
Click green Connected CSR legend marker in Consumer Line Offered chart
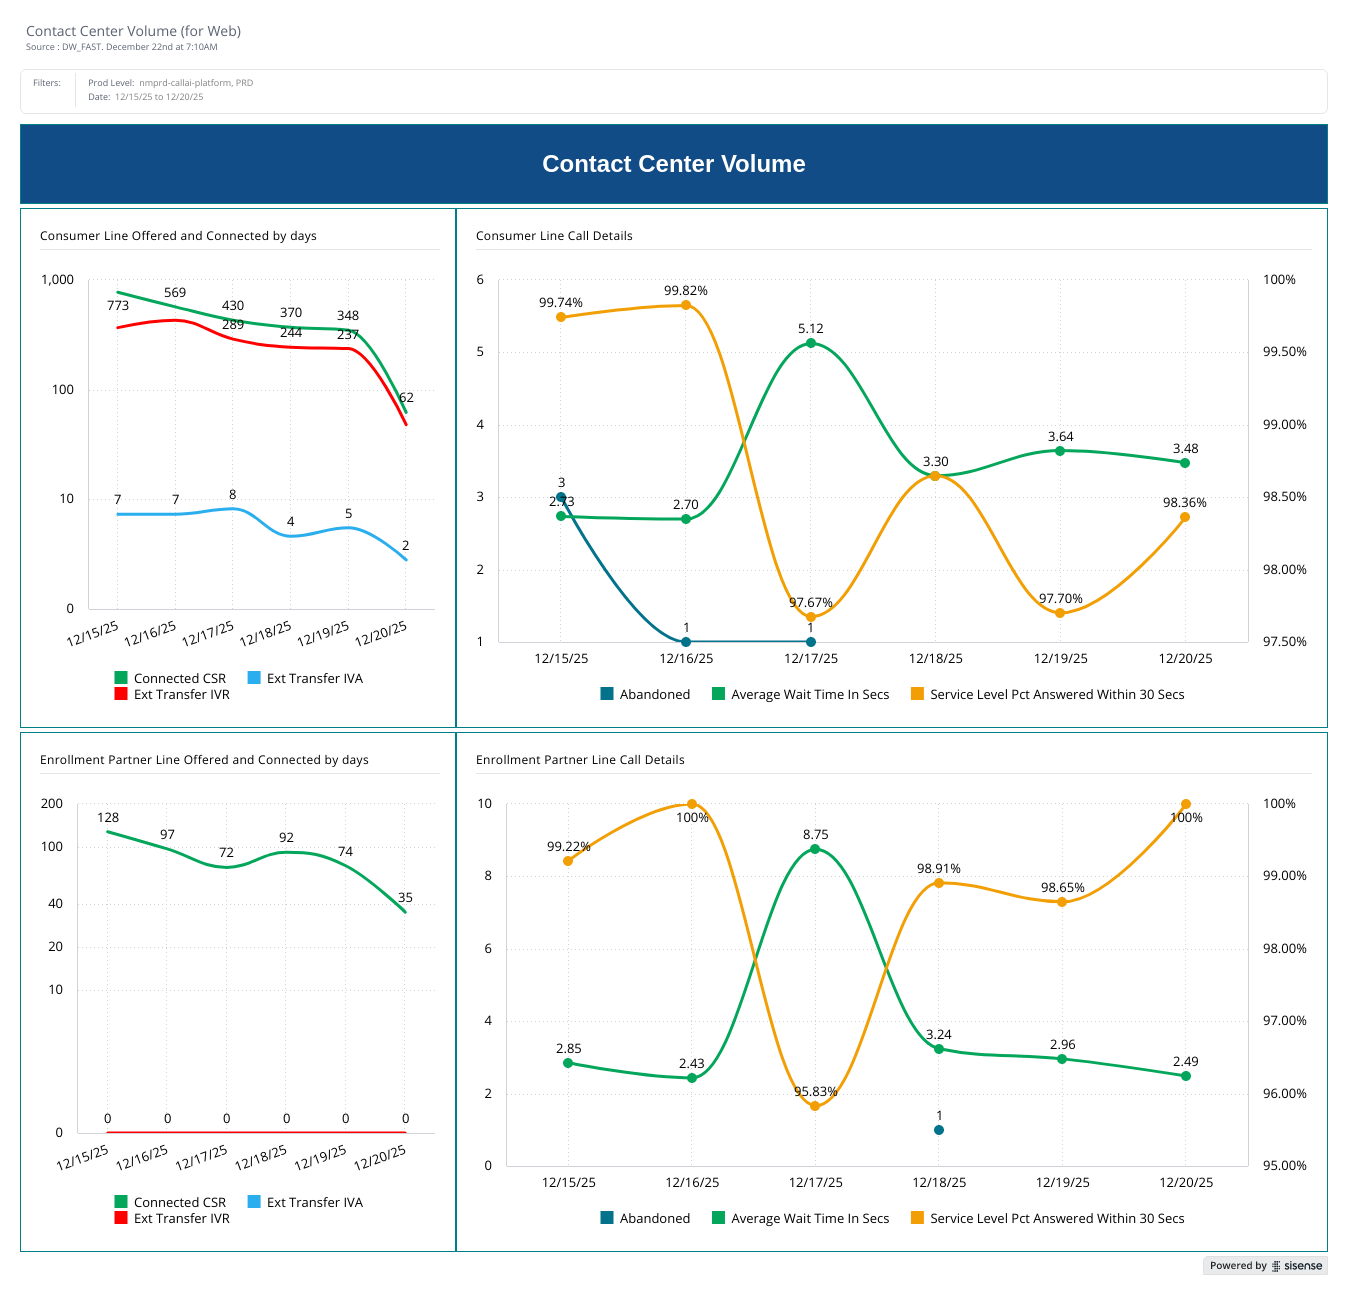tap(121, 678)
